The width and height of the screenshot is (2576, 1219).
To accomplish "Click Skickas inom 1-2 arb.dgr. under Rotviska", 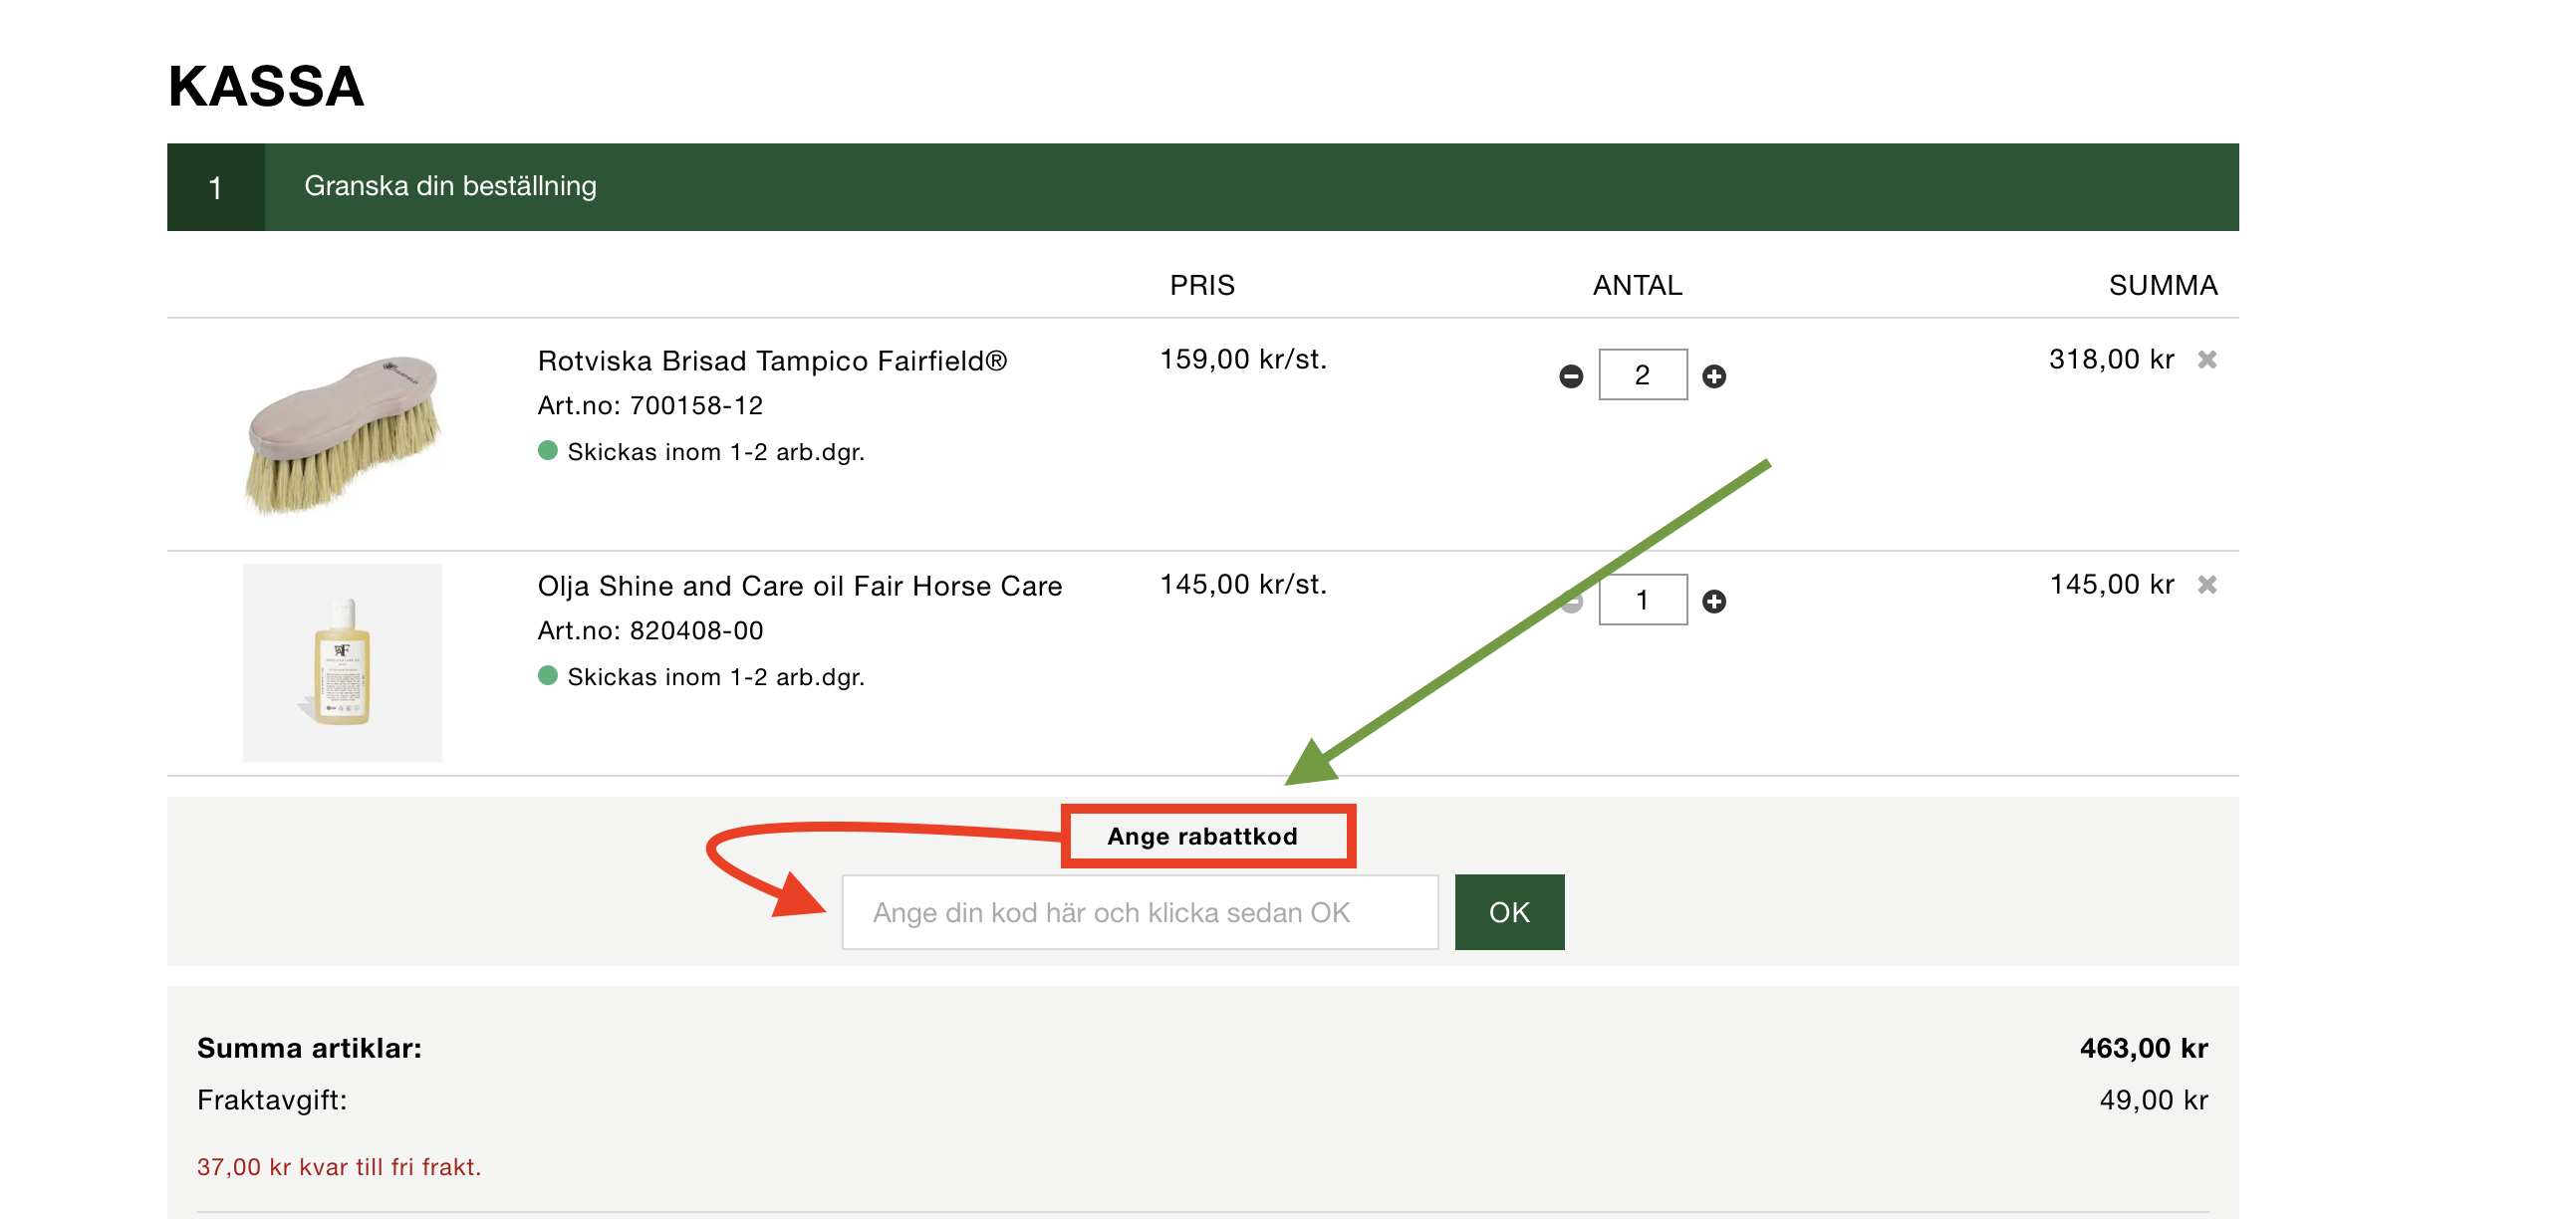I will point(715,452).
